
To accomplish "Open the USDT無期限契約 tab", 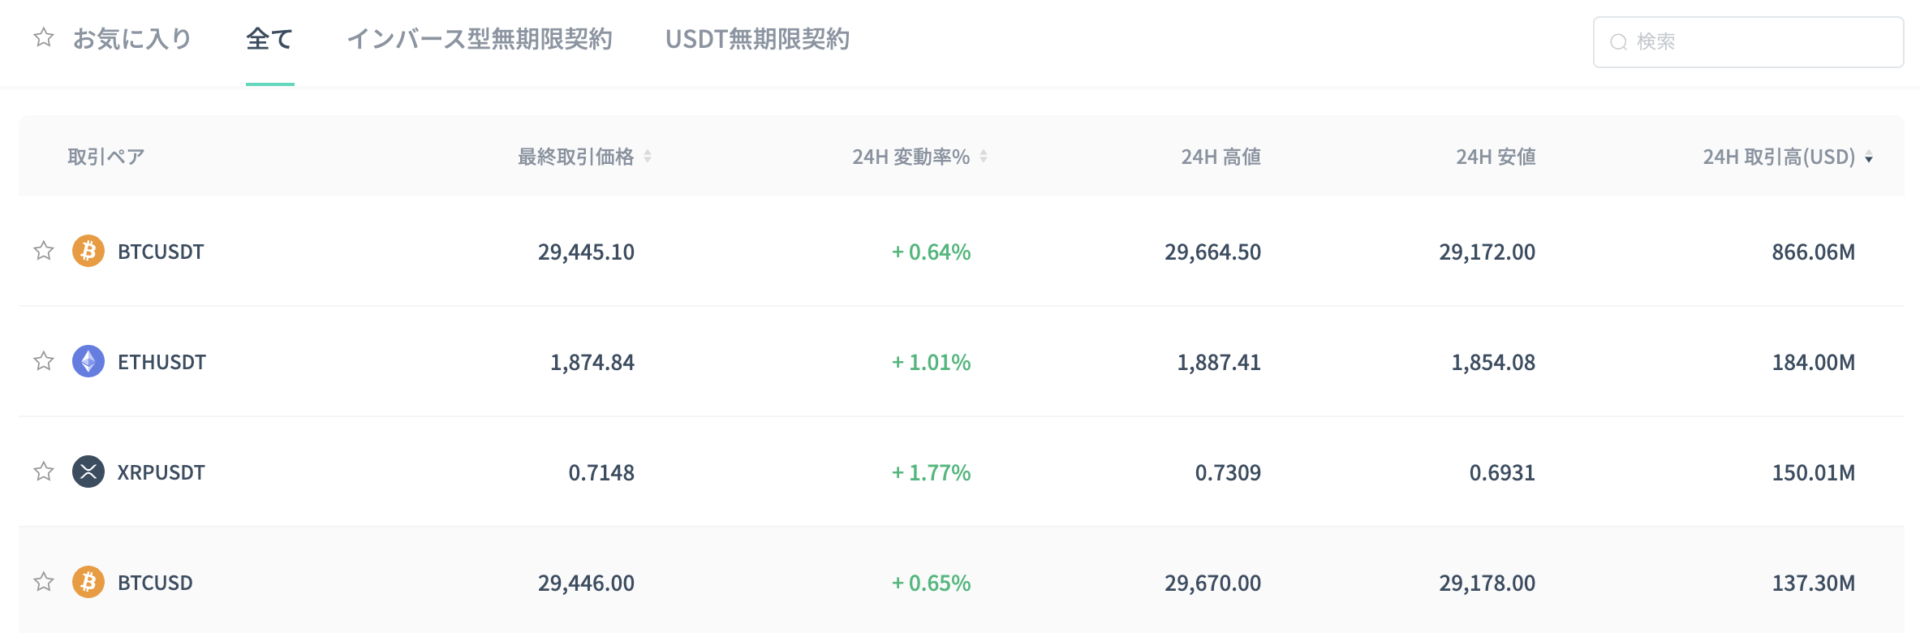I will coord(757,39).
